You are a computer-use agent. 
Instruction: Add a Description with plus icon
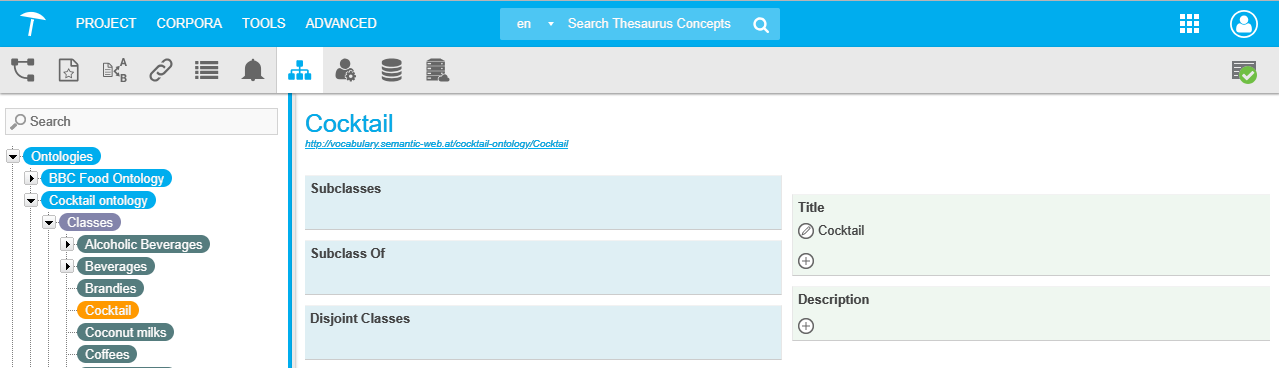[x=806, y=326]
